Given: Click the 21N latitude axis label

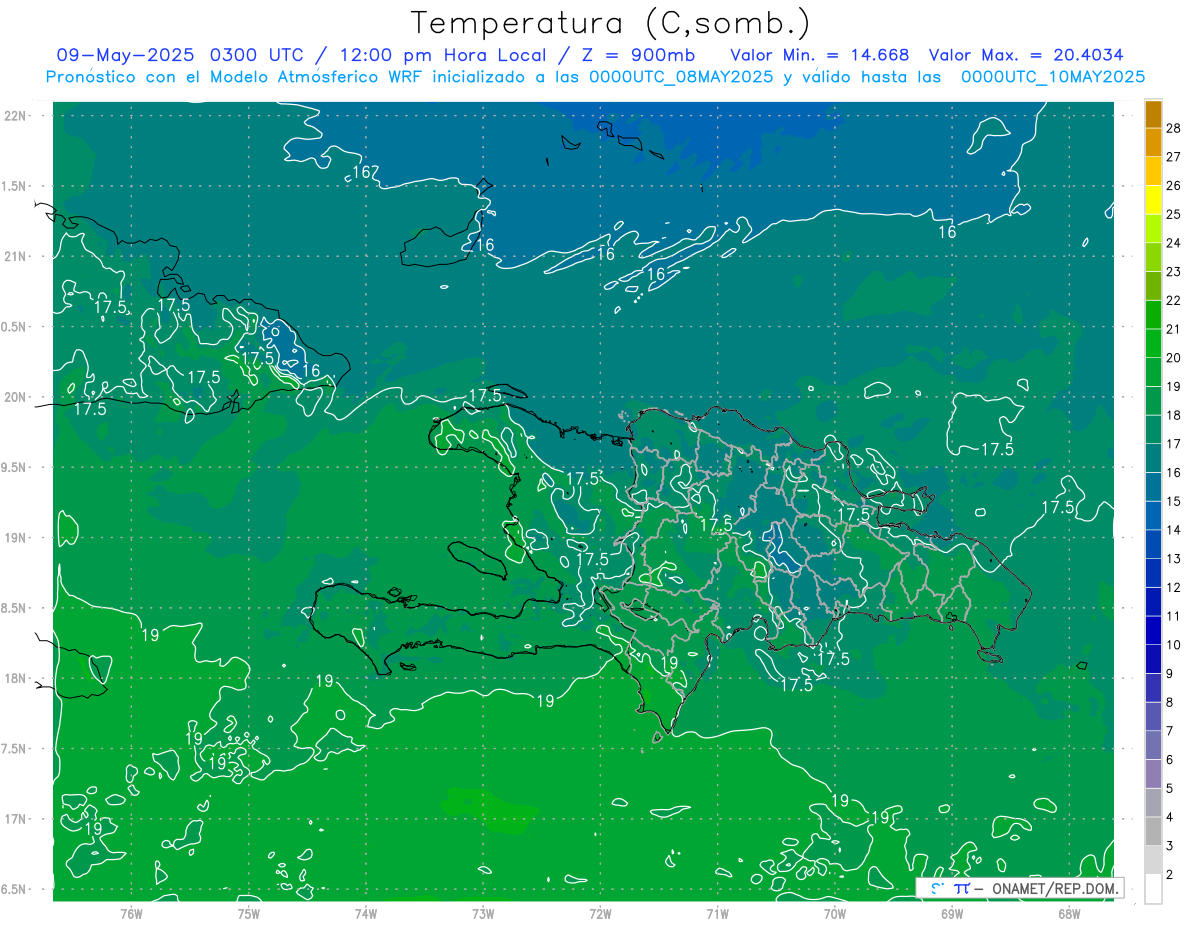Looking at the screenshot, I should pos(16,256).
